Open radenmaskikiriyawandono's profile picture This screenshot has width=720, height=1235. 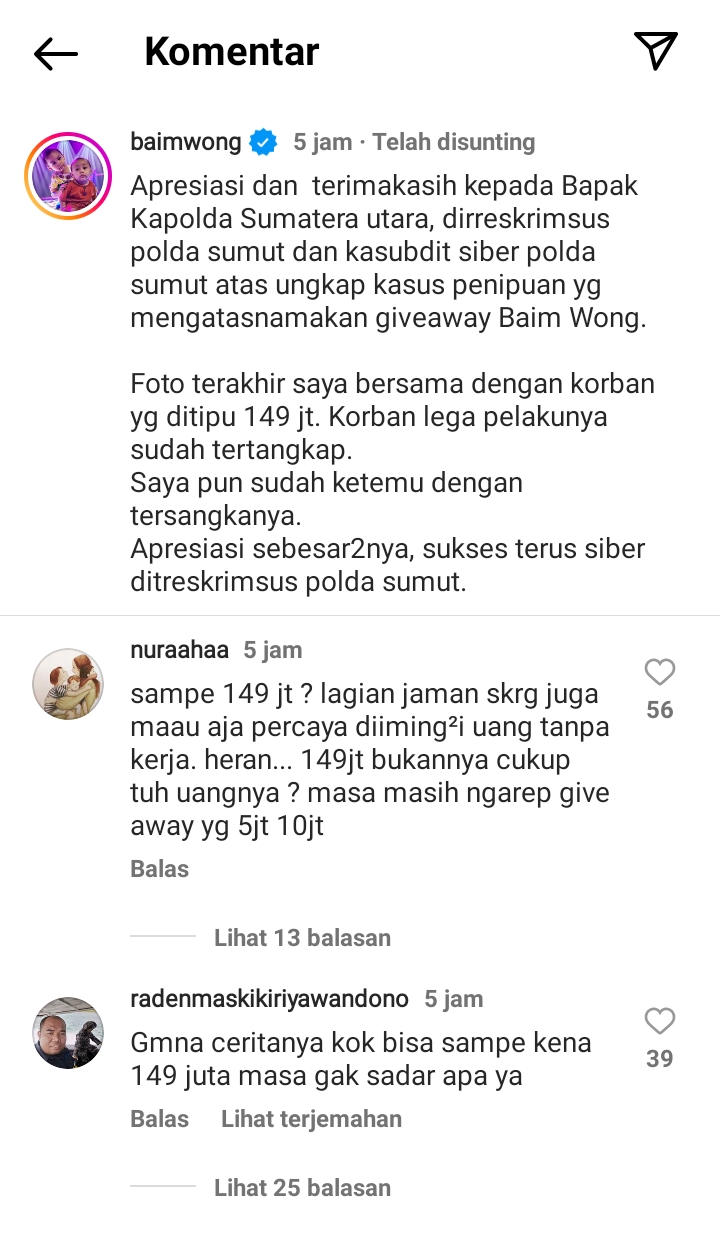click(68, 1033)
